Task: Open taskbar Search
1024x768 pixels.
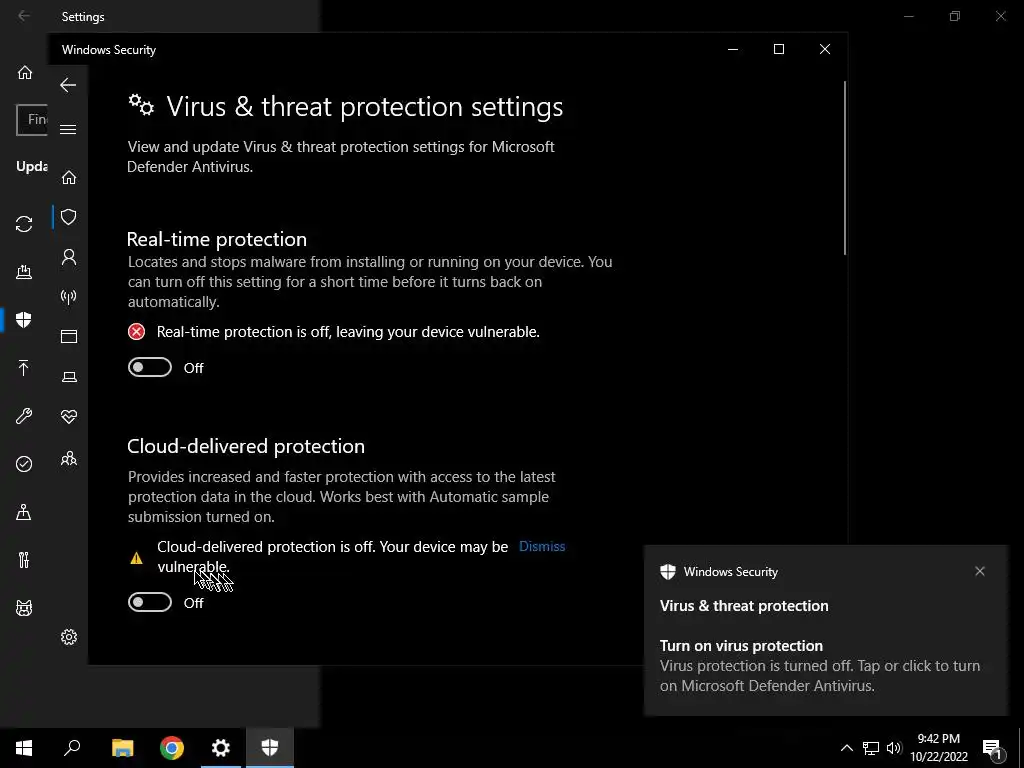Action: (72, 748)
